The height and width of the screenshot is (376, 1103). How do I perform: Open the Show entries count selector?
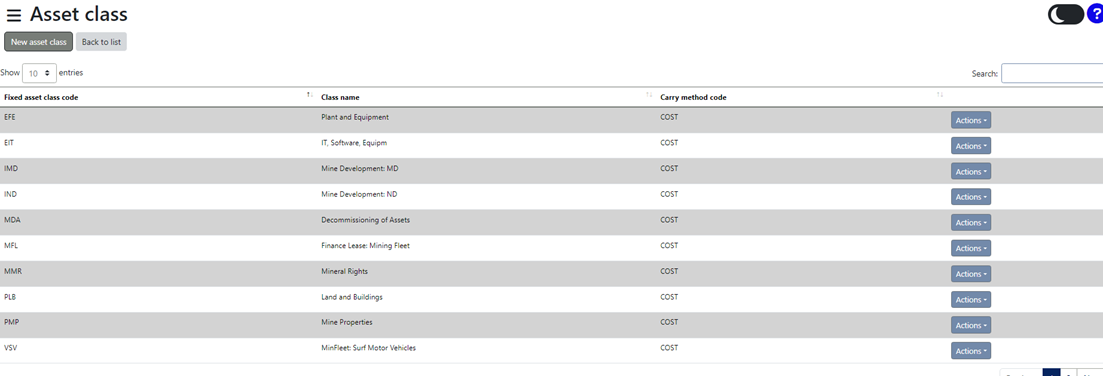click(39, 73)
